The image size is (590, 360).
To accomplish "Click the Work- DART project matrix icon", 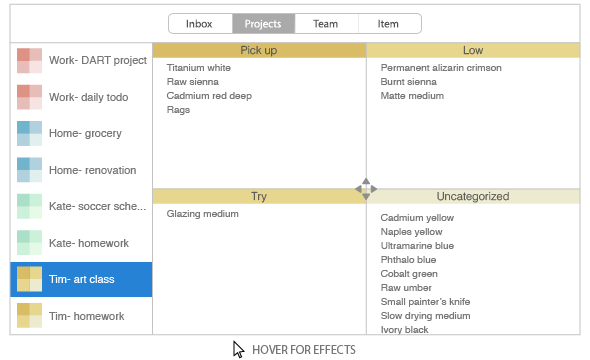I will coord(29,61).
